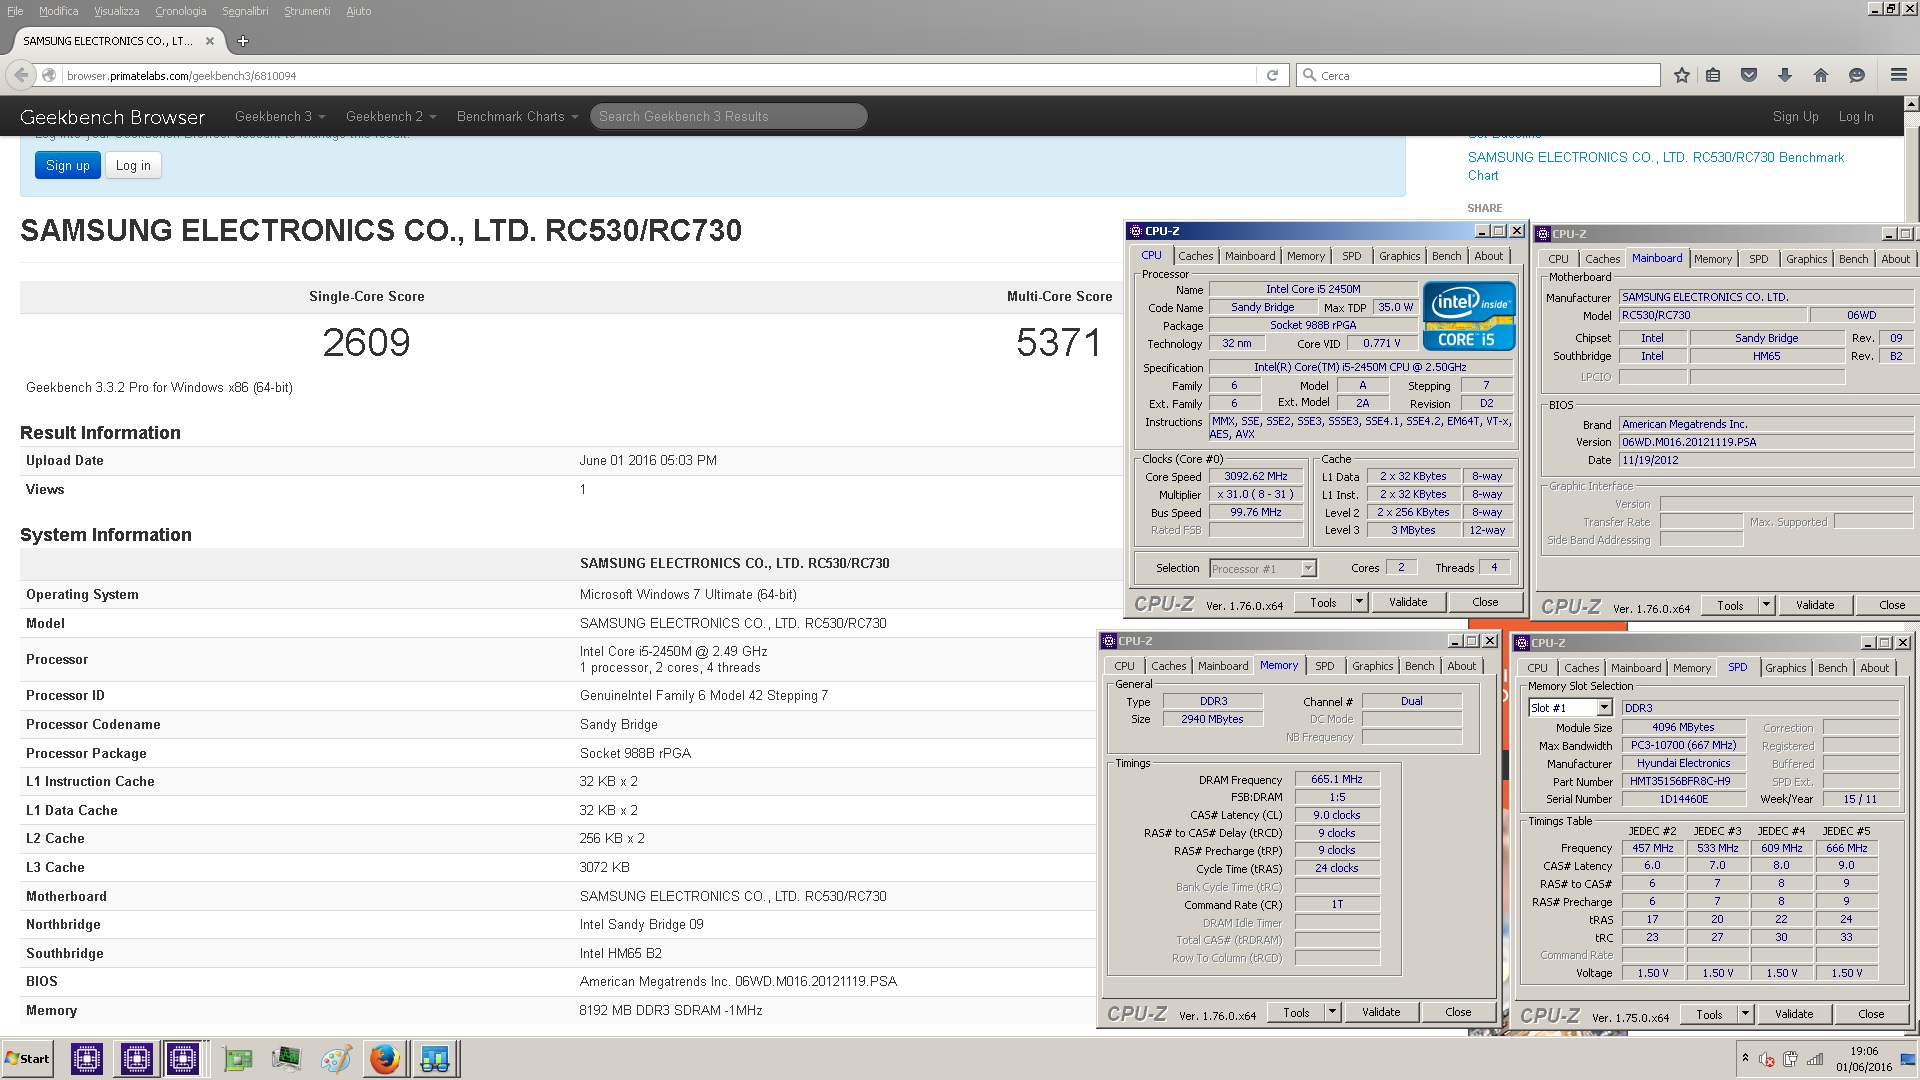Click the Windows Start button
1920x1080 pixels.
tap(28, 1058)
